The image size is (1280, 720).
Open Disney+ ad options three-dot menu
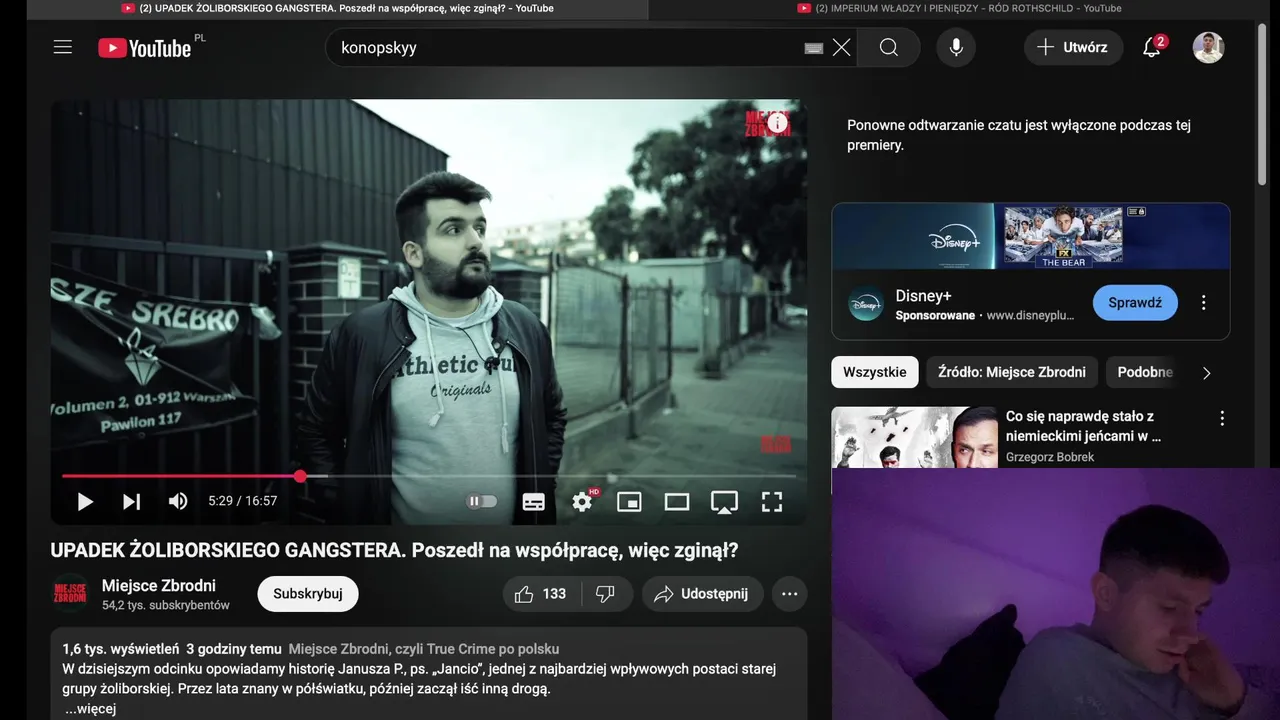pyautogui.click(x=1204, y=302)
